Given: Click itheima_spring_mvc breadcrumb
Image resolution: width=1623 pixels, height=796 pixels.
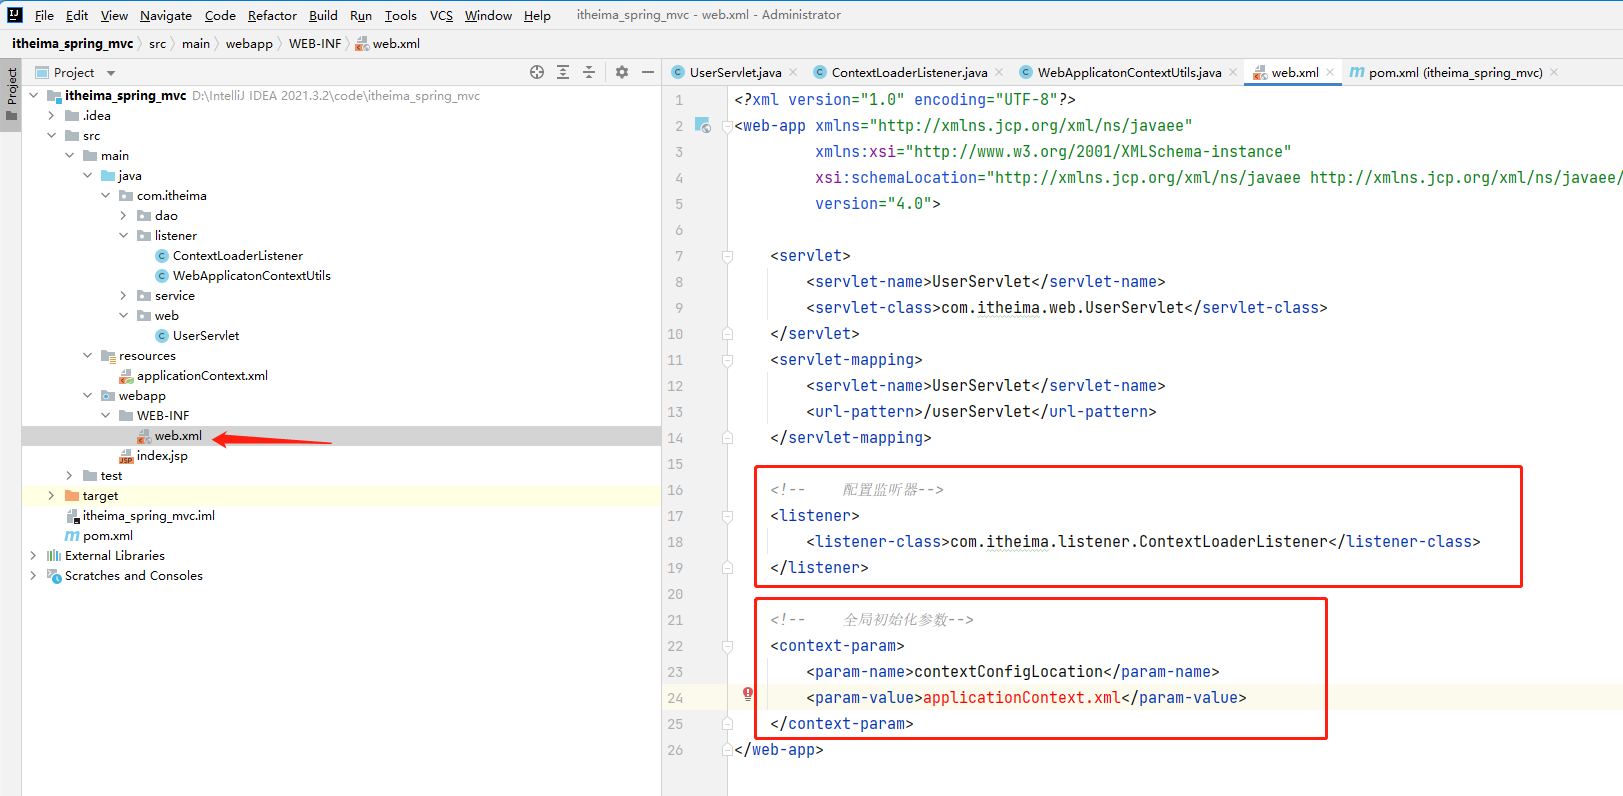Looking at the screenshot, I should point(72,43).
